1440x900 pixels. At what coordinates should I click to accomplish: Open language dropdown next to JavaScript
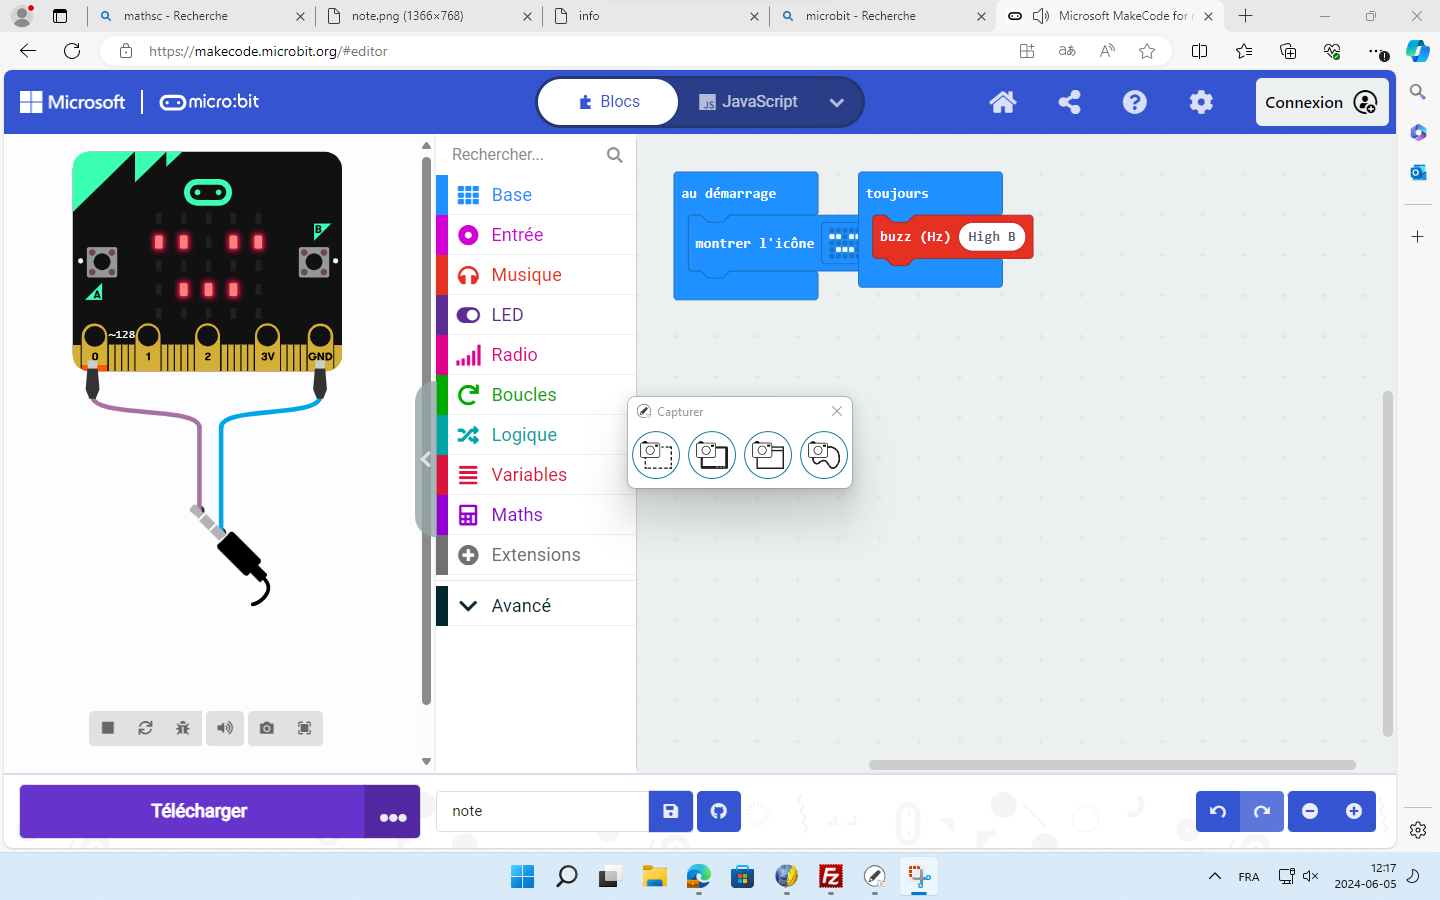point(837,102)
